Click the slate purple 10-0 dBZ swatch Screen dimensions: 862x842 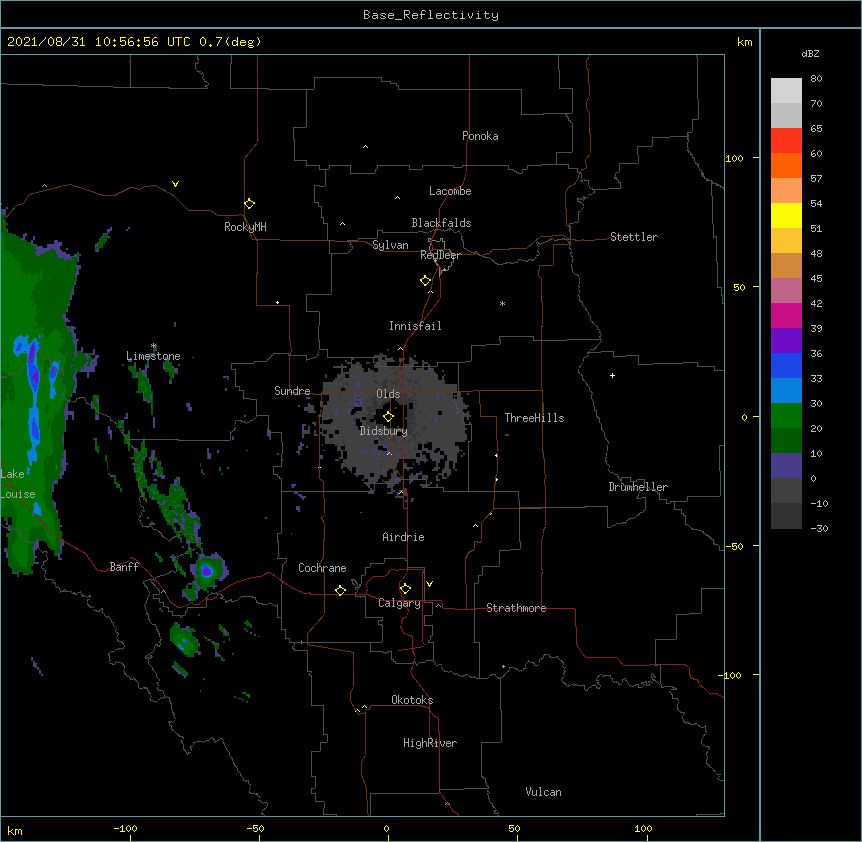(x=786, y=466)
